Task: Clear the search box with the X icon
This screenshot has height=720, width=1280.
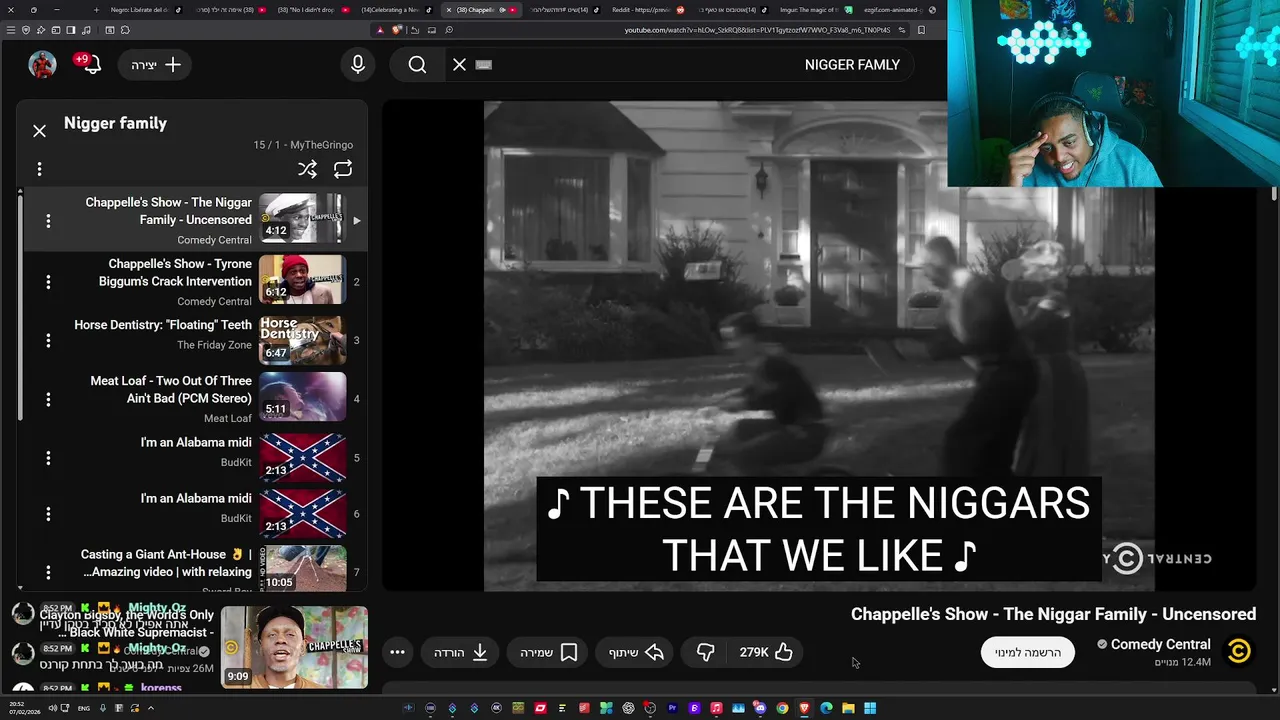Action: click(459, 64)
